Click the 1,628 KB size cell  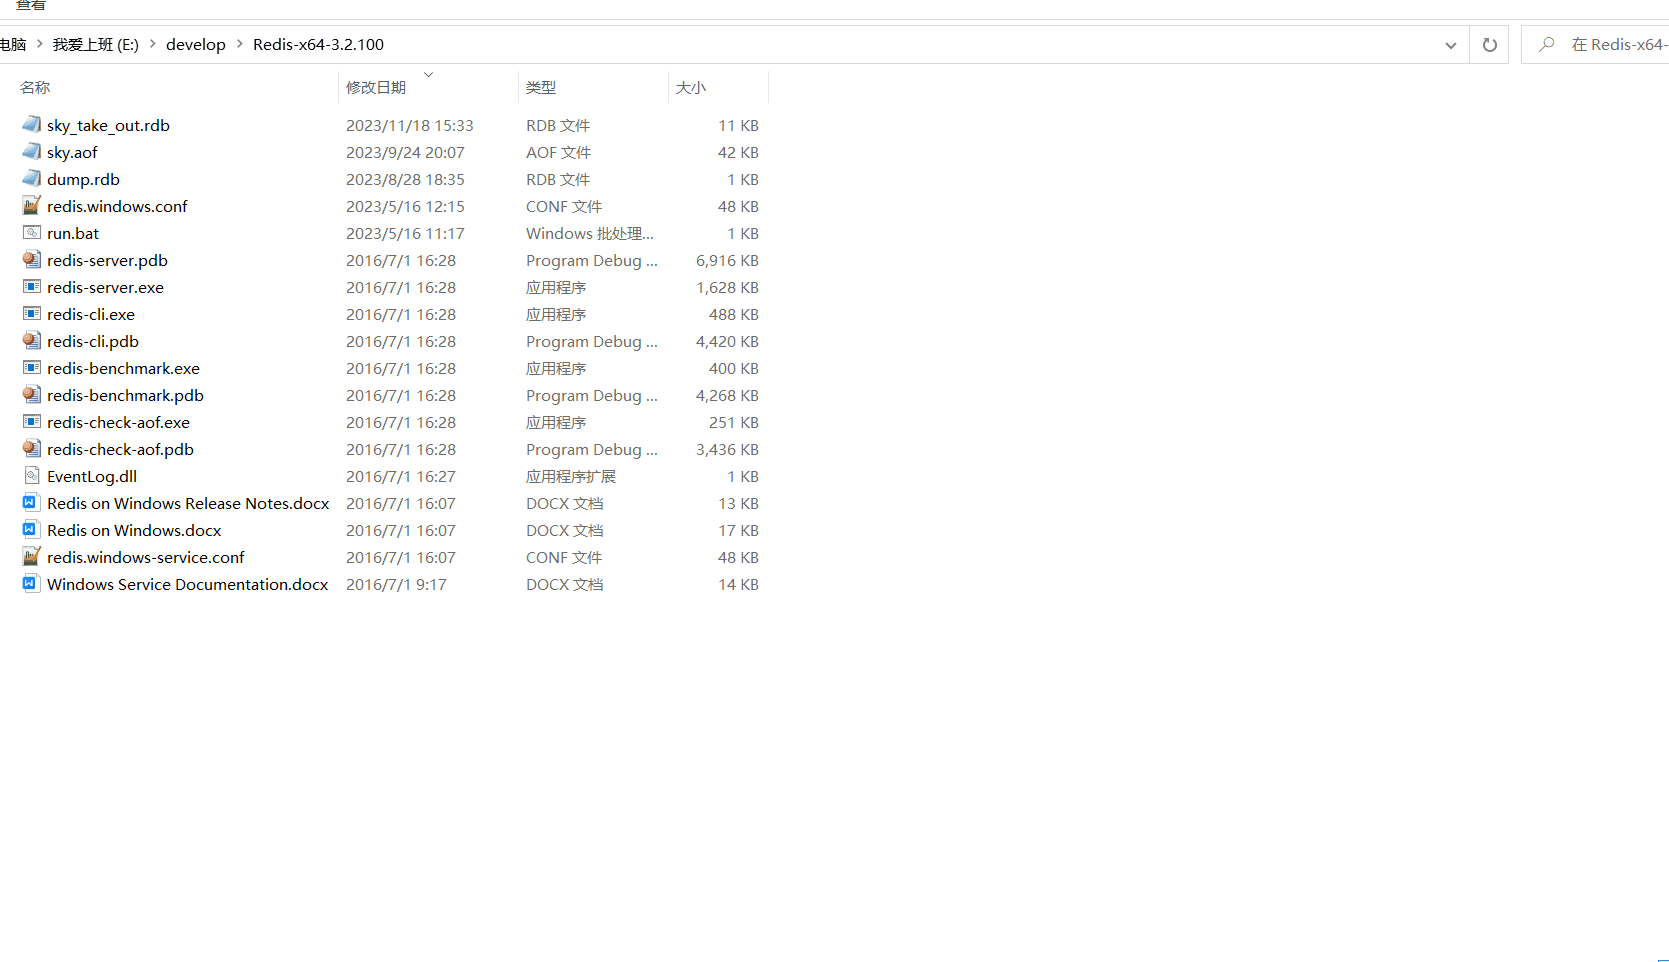(727, 287)
